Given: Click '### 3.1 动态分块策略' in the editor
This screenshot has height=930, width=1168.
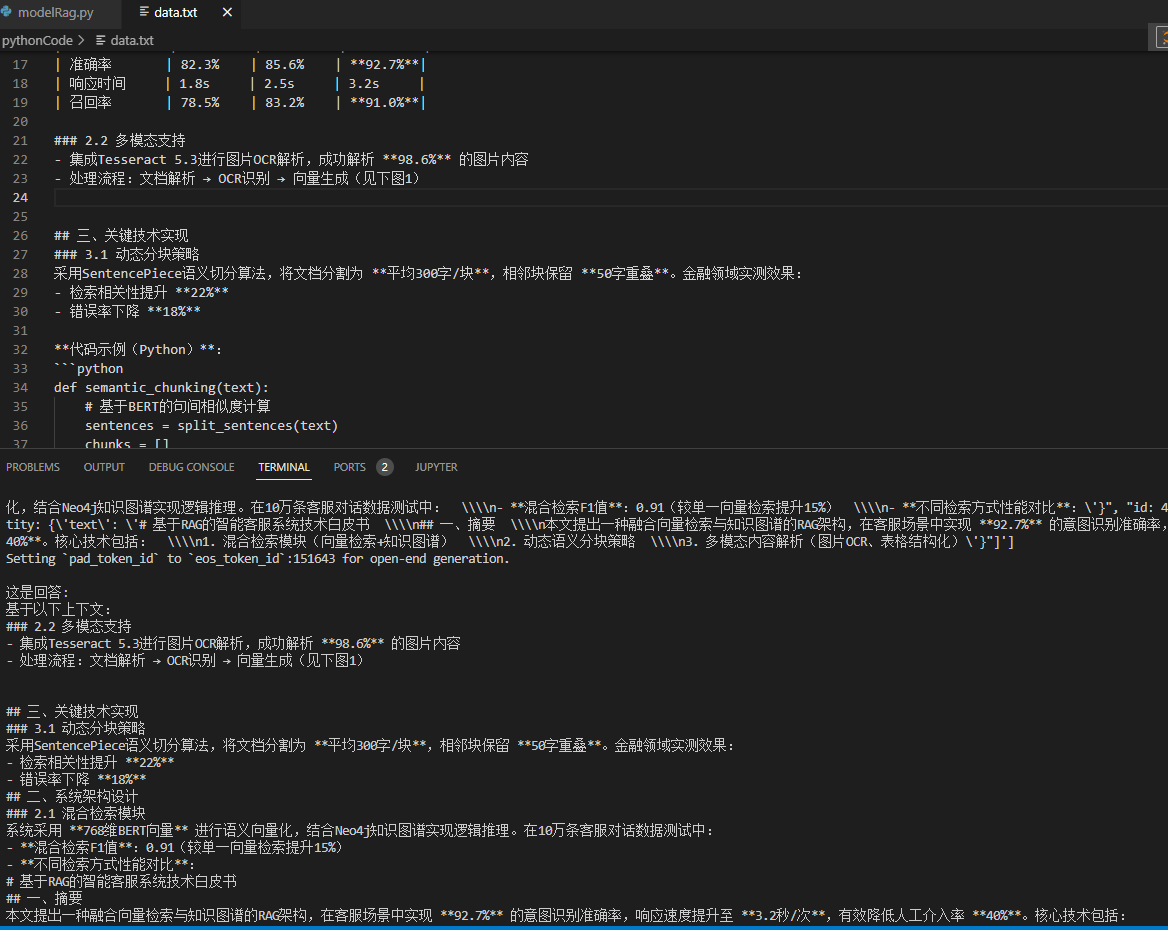Looking at the screenshot, I should point(127,255).
